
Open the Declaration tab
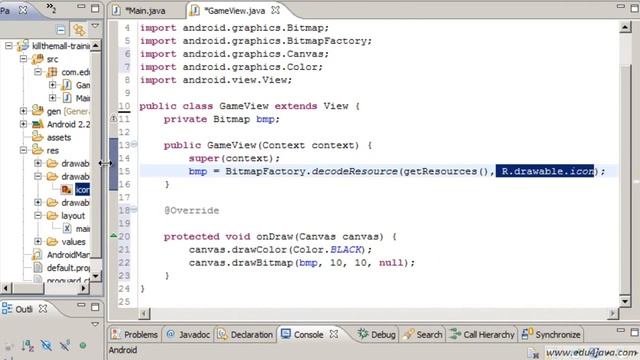point(246,335)
